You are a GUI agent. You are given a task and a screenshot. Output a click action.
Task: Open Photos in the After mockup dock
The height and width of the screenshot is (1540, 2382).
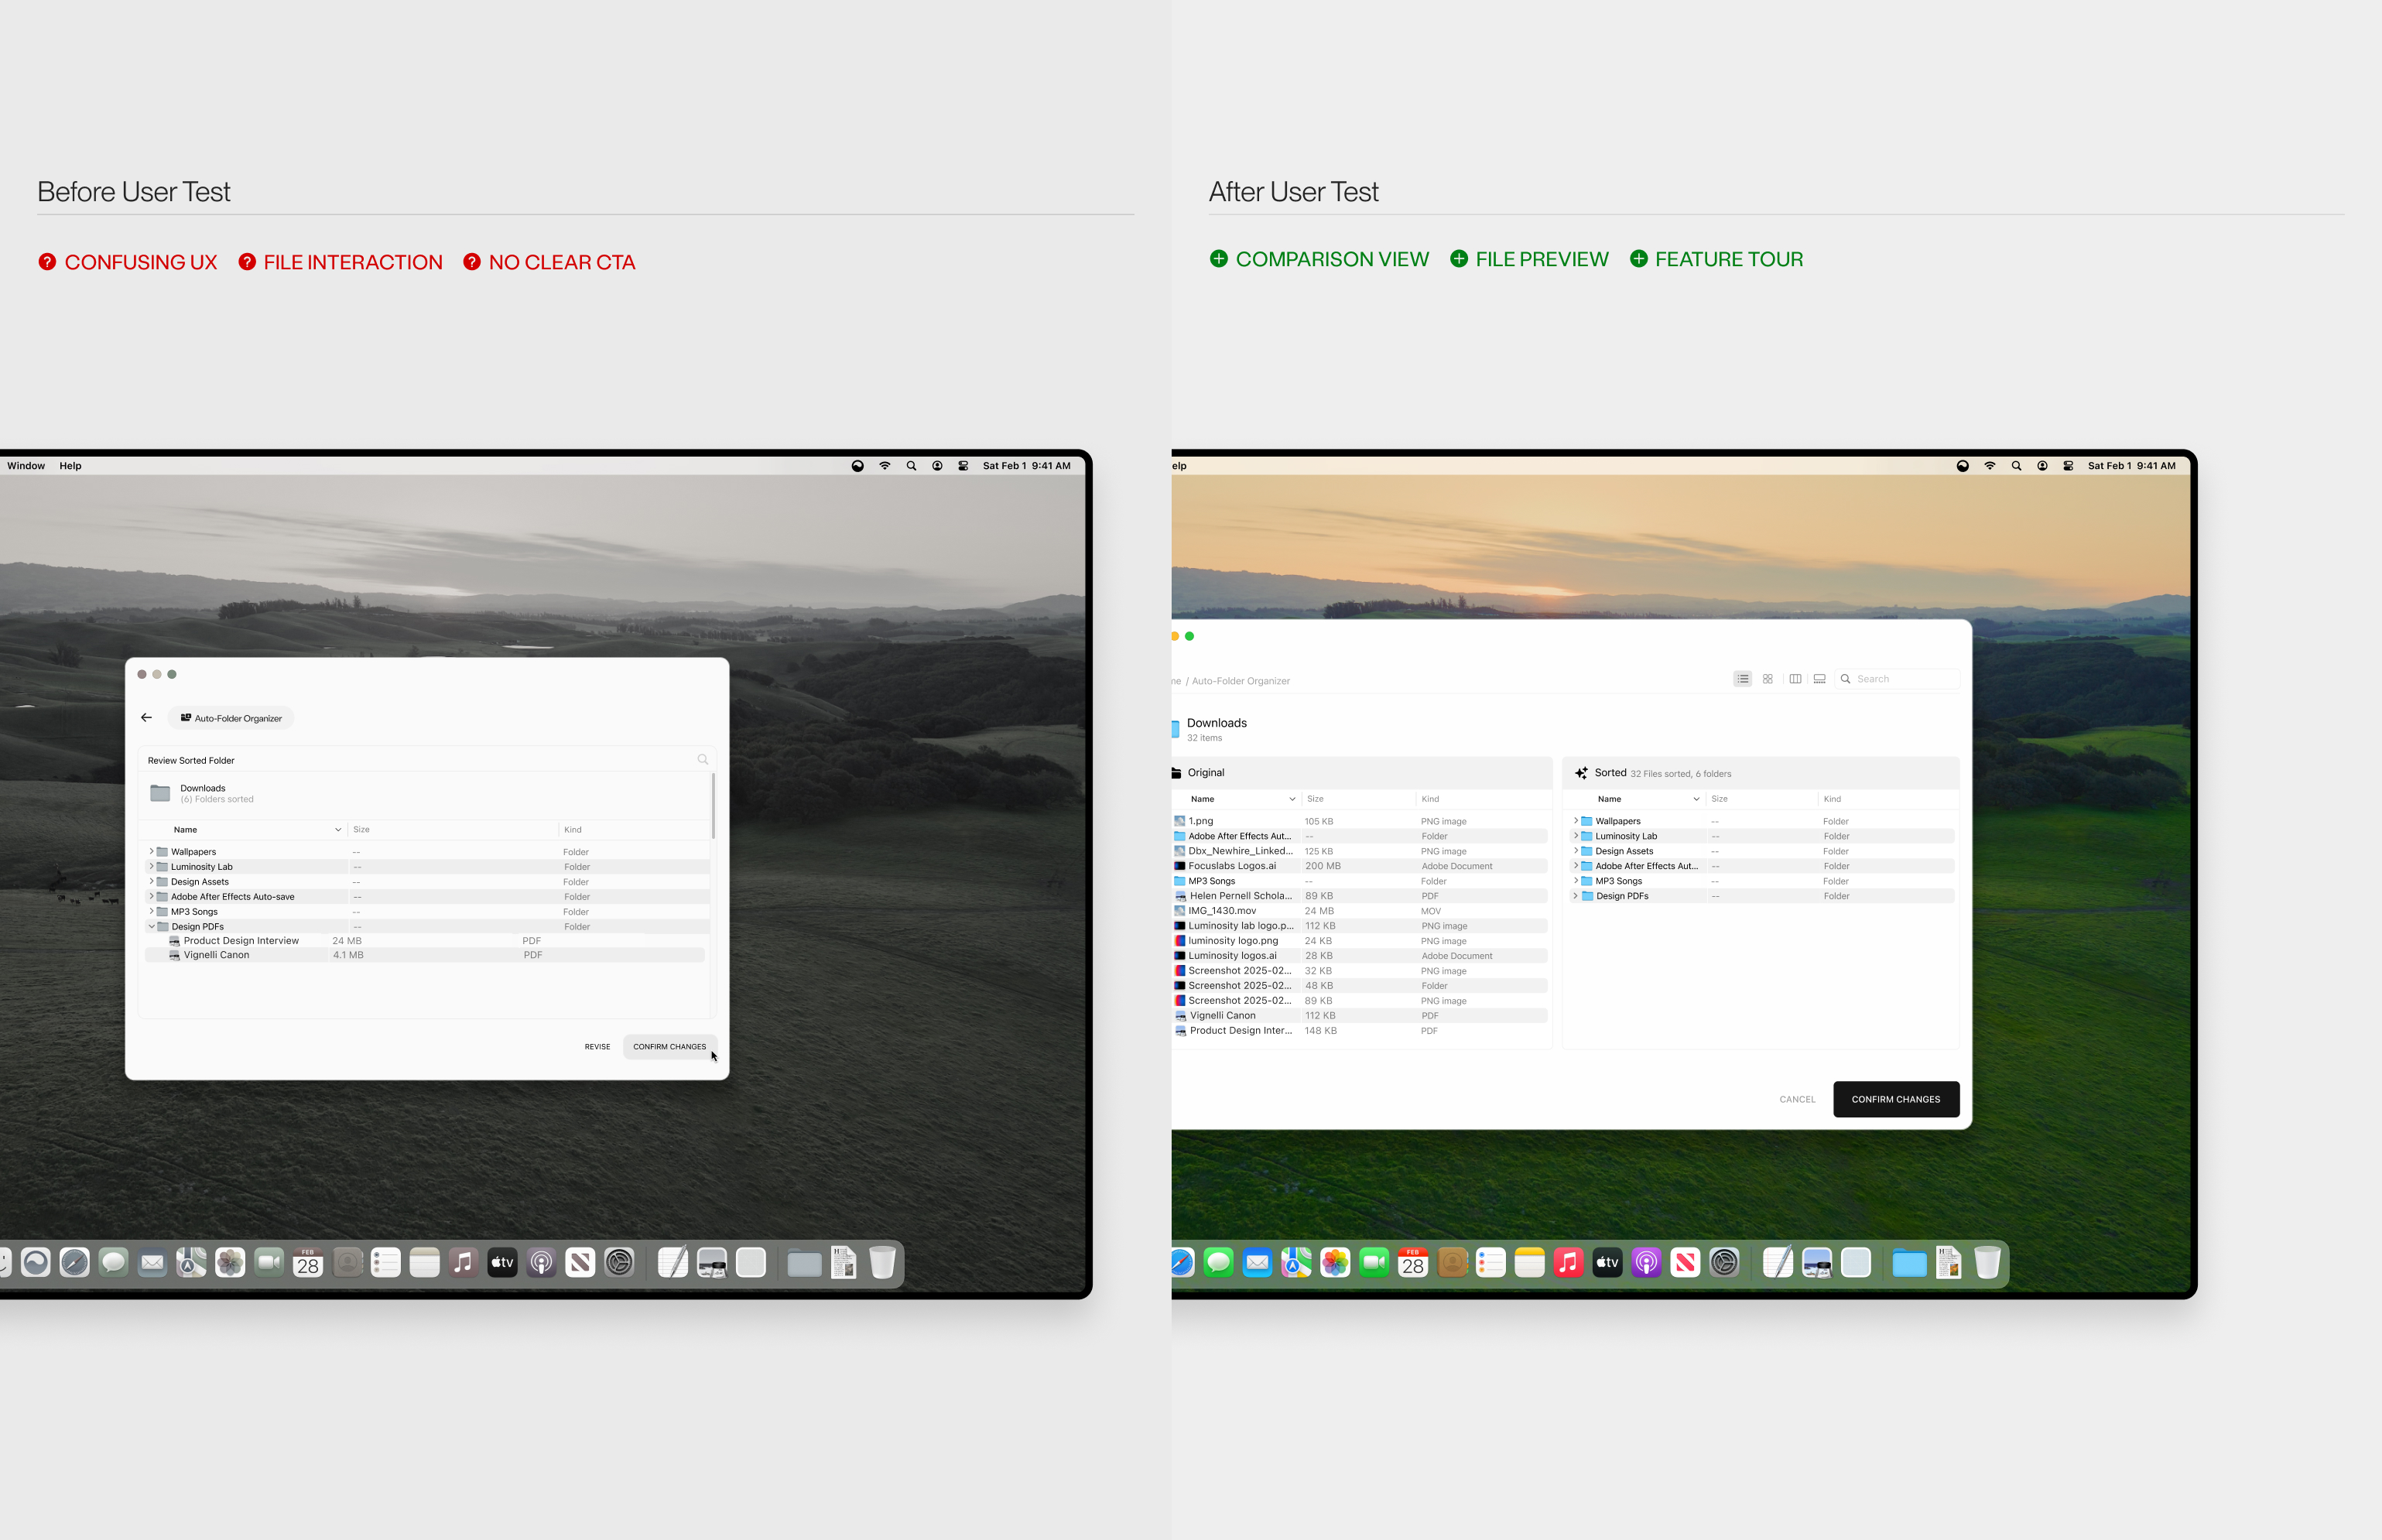coord(1335,1263)
